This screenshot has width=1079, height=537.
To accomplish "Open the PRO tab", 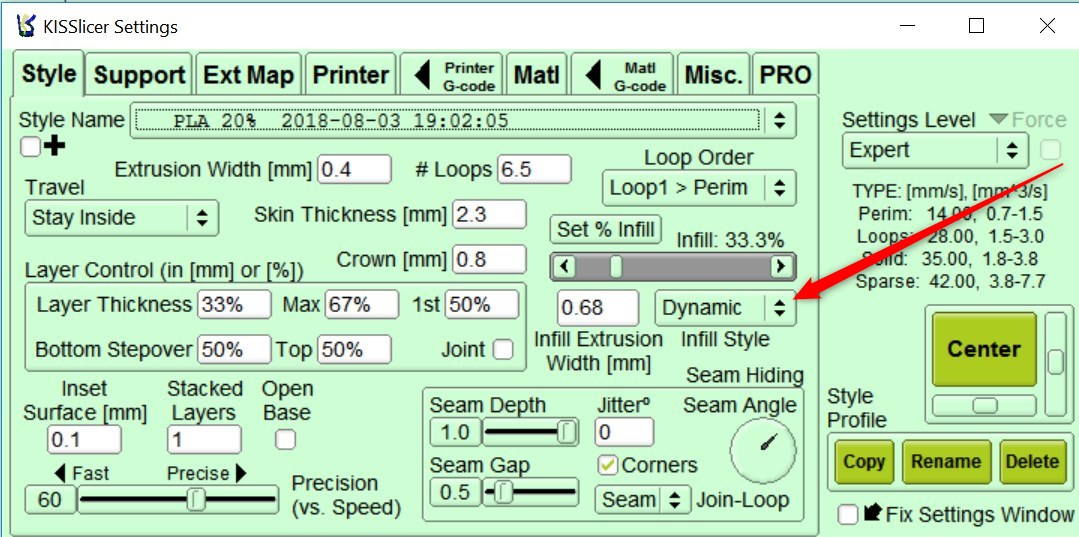I will [x=785, y=75].
